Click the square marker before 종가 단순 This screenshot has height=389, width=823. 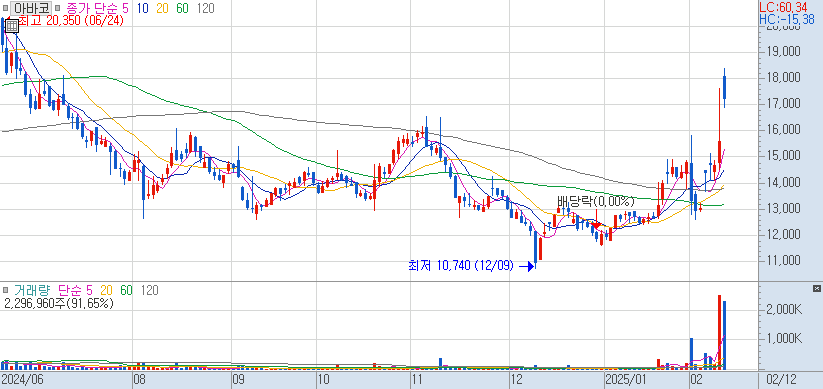(58, 8)
